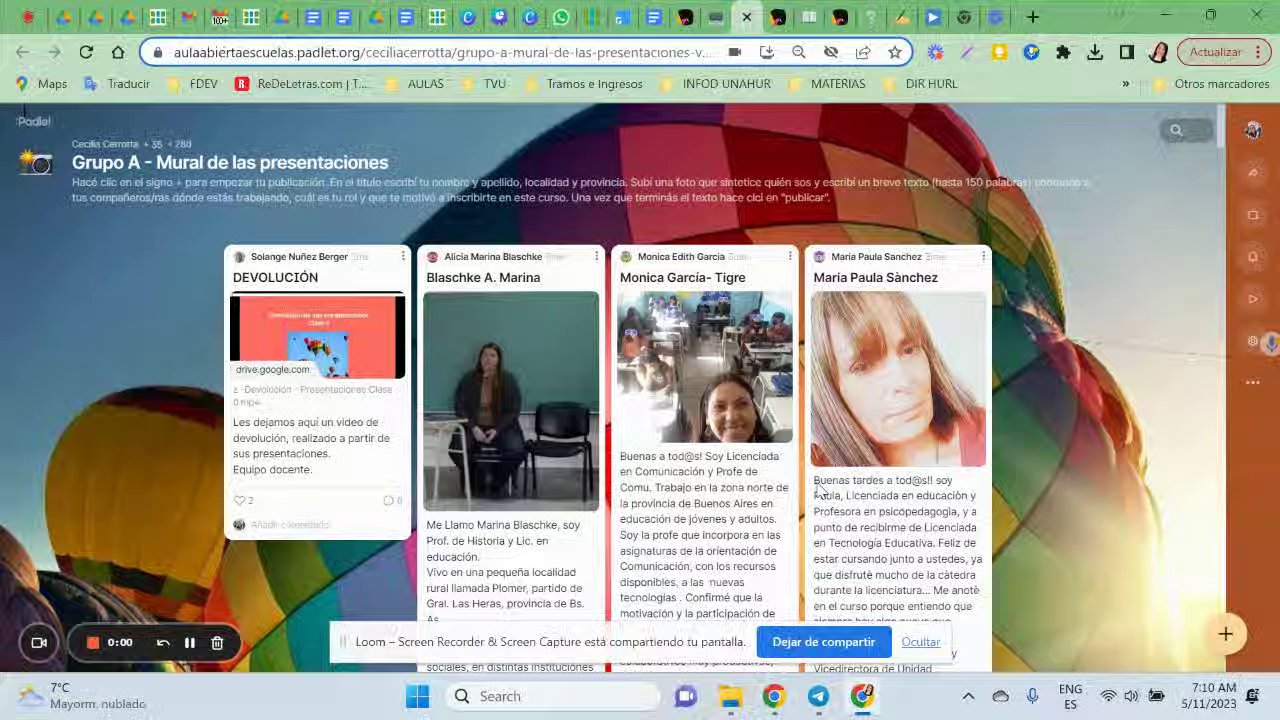Open the comments count on the DEVOLUCIÓN post
1280x720 pixels.
tap(392, 500)
